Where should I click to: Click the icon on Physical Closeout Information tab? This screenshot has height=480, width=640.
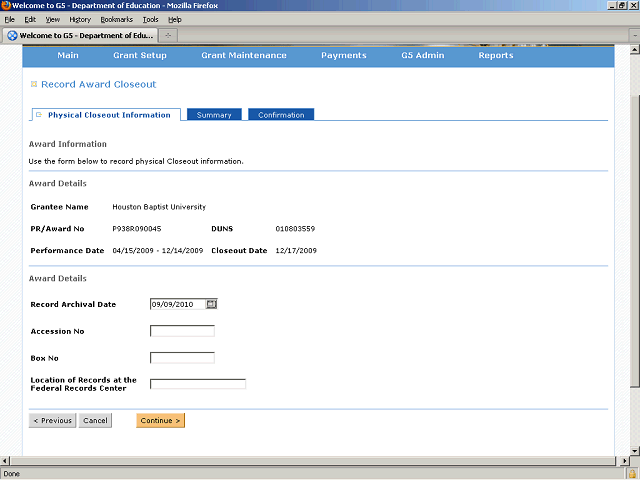(39, 115)
